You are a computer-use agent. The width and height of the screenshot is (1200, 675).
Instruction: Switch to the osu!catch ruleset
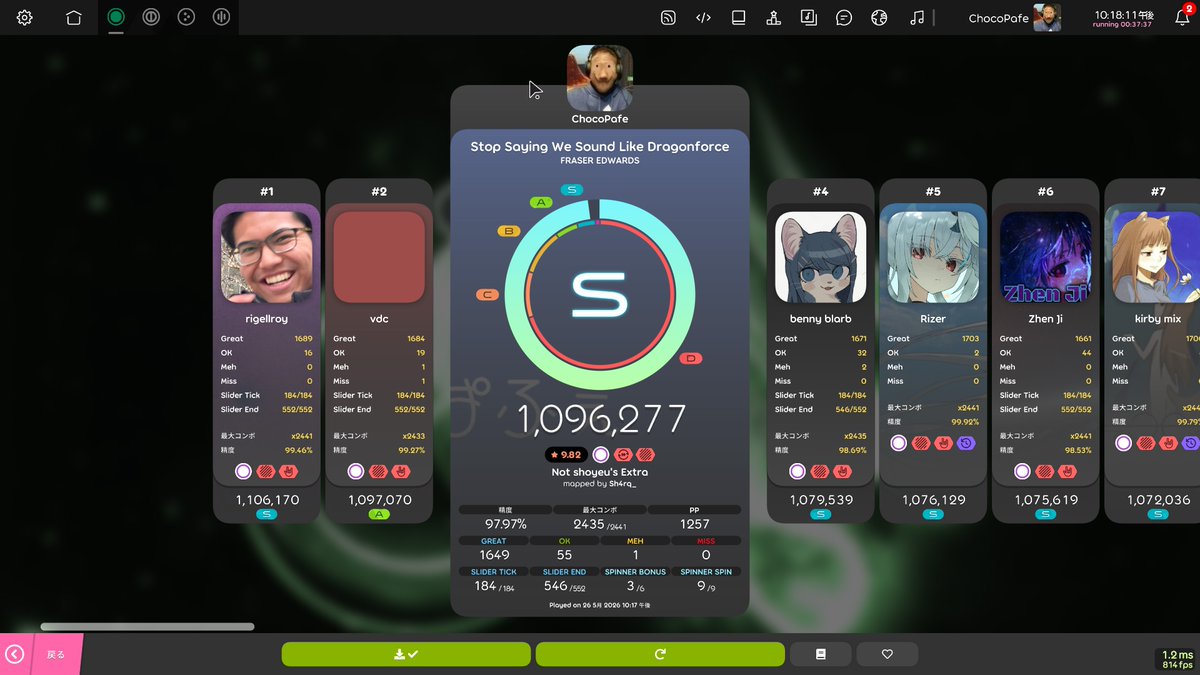(185, 17)
